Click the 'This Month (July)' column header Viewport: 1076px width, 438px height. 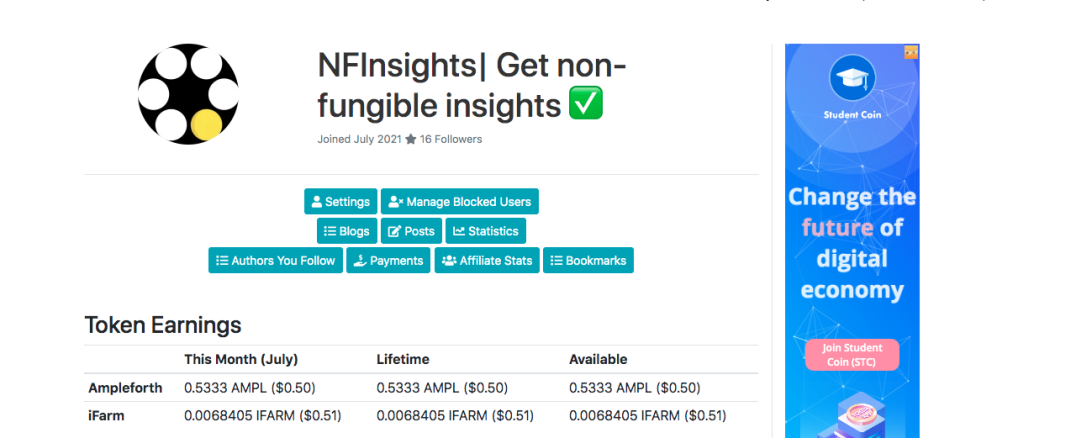241,359
